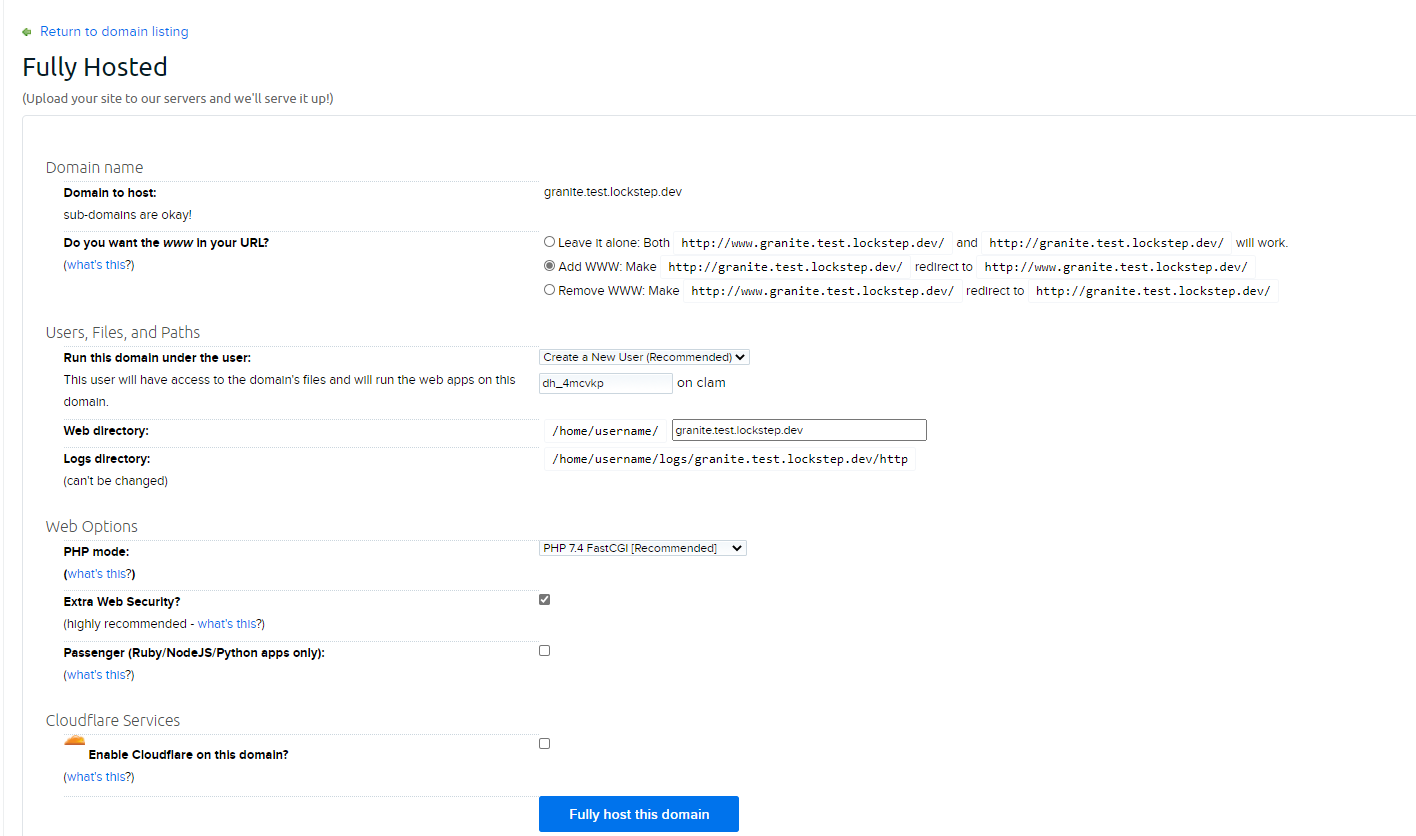
Task: Click the Return to domain listing link
Action: pos(113,31)
